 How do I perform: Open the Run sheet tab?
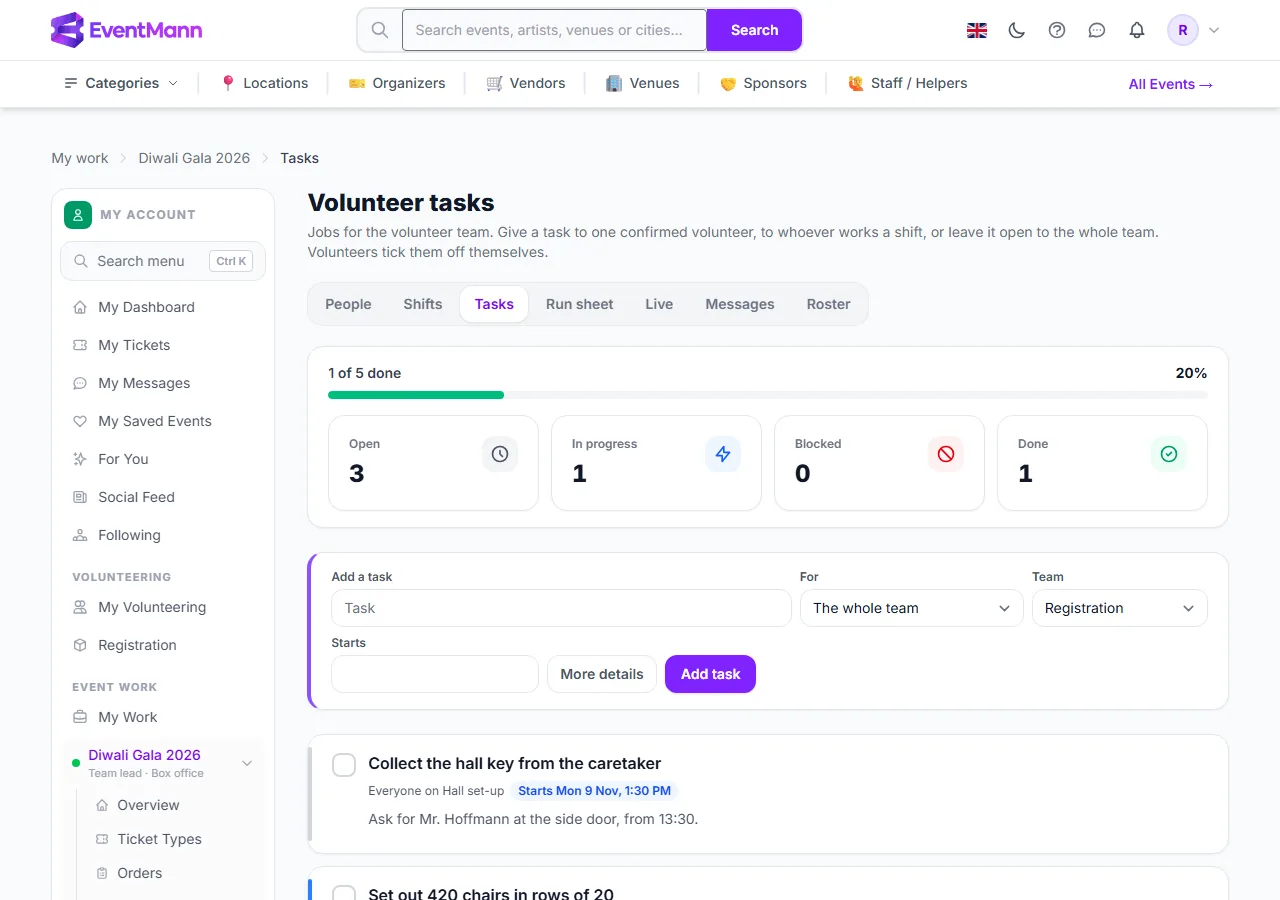(x=580, y=304)
